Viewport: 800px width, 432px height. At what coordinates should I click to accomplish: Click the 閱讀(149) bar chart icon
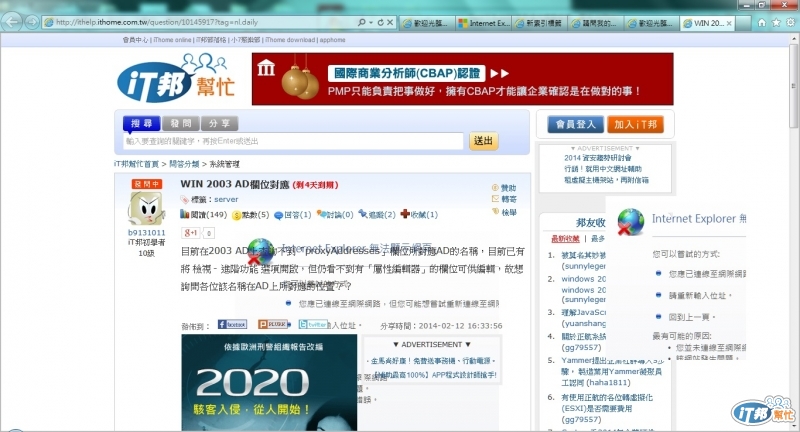point(184,214)
